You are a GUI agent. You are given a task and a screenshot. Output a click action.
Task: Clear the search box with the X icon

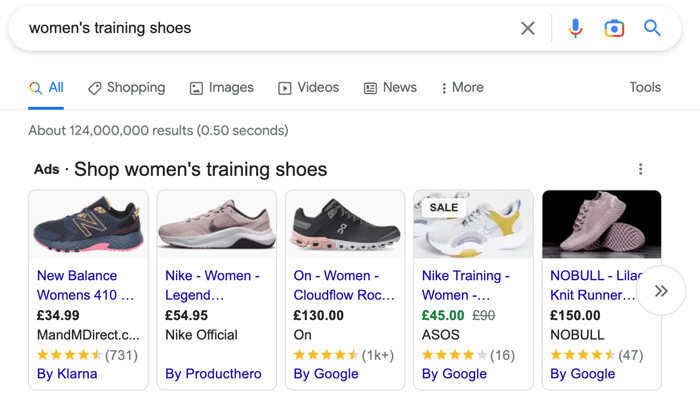click(x=528, y=29)
